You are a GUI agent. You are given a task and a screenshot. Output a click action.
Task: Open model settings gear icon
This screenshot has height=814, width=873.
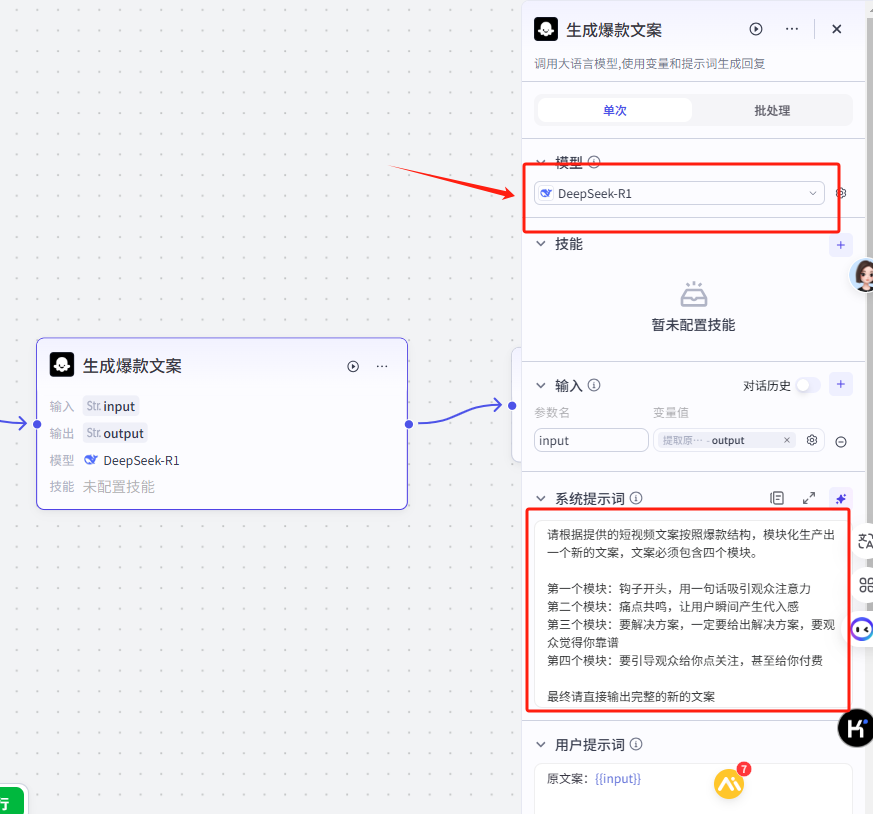(841, 193)
